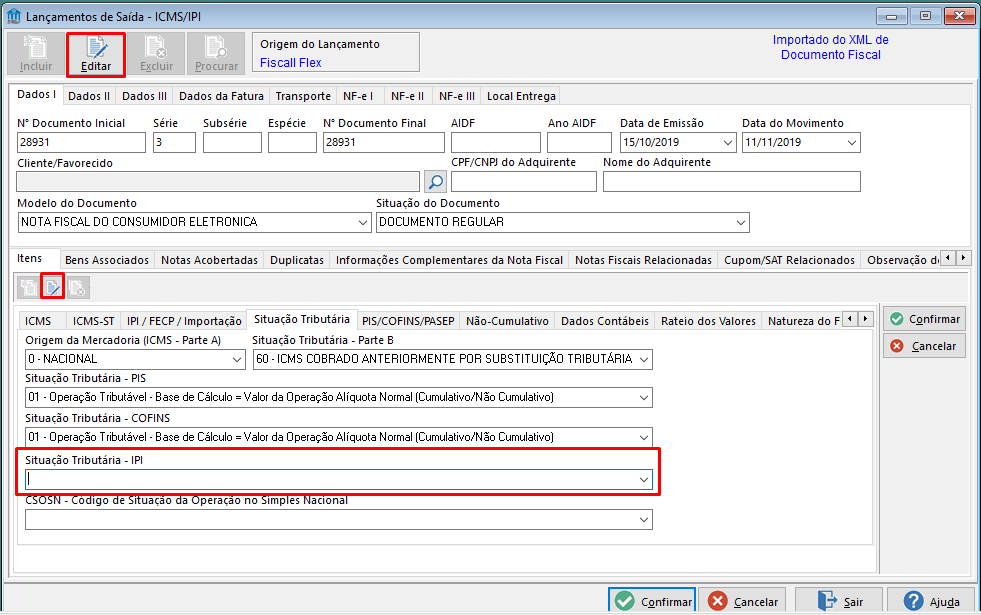Click the client search magnifier icon
Viewport: 981px width, 615px height.
coord(435,182)
